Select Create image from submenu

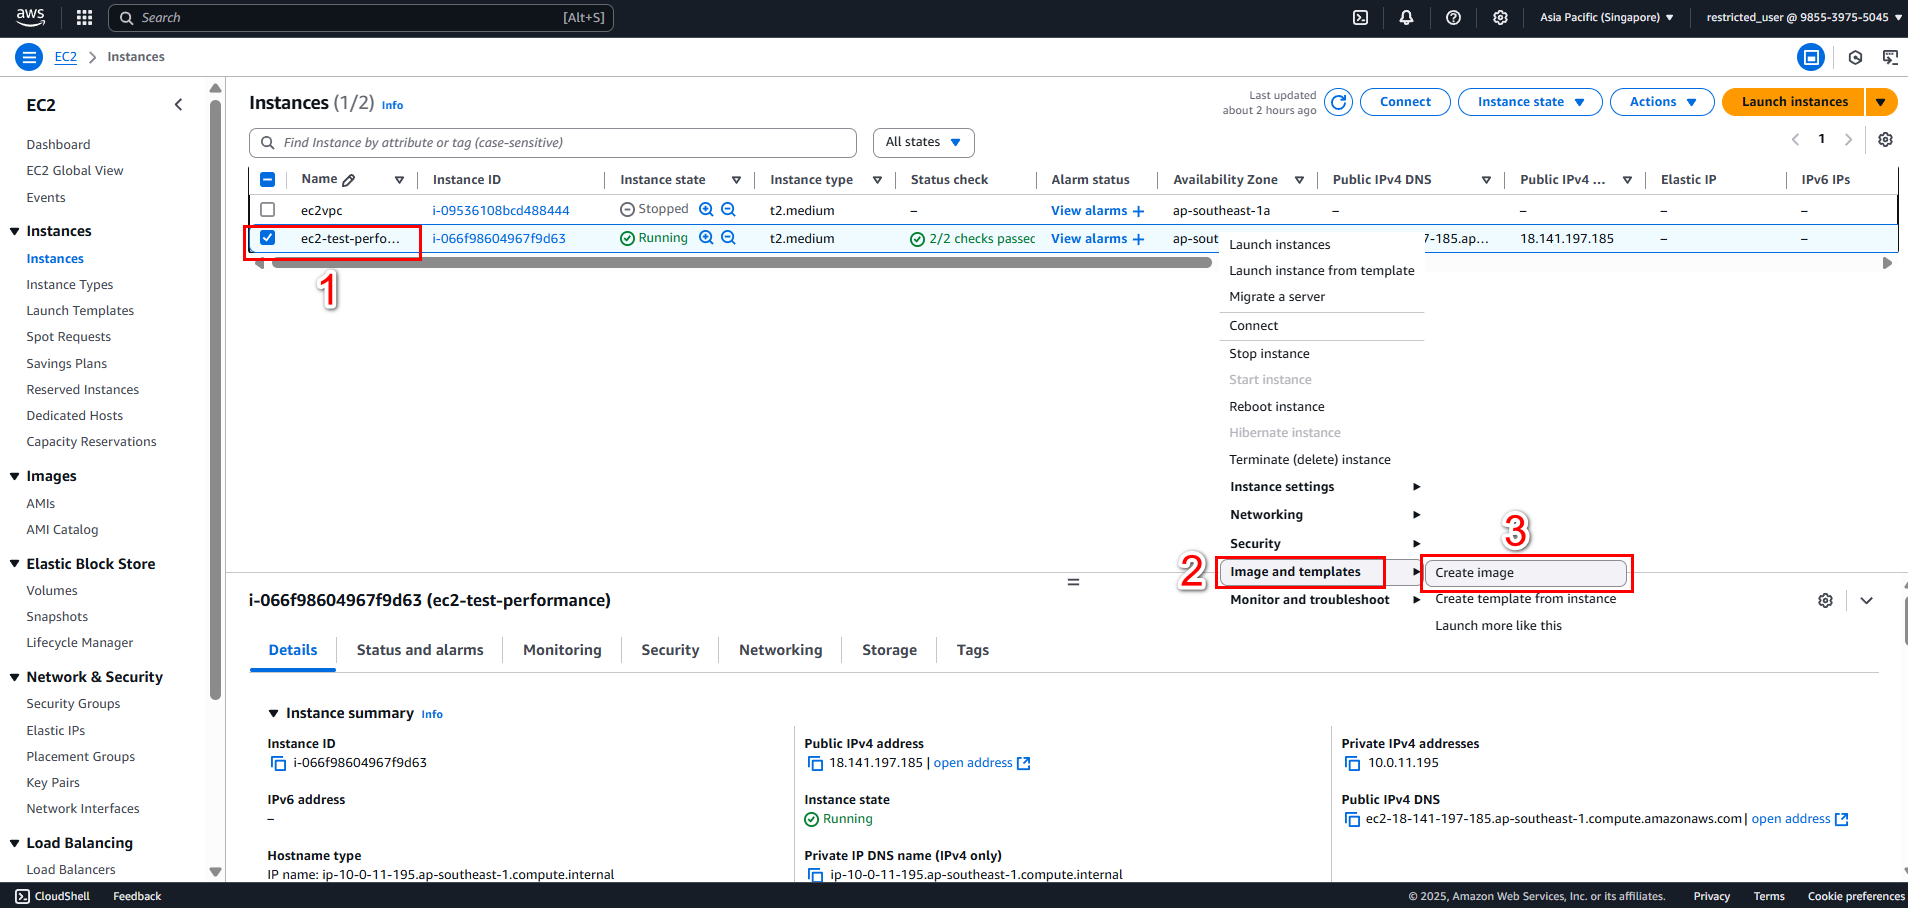point(1525,573)
